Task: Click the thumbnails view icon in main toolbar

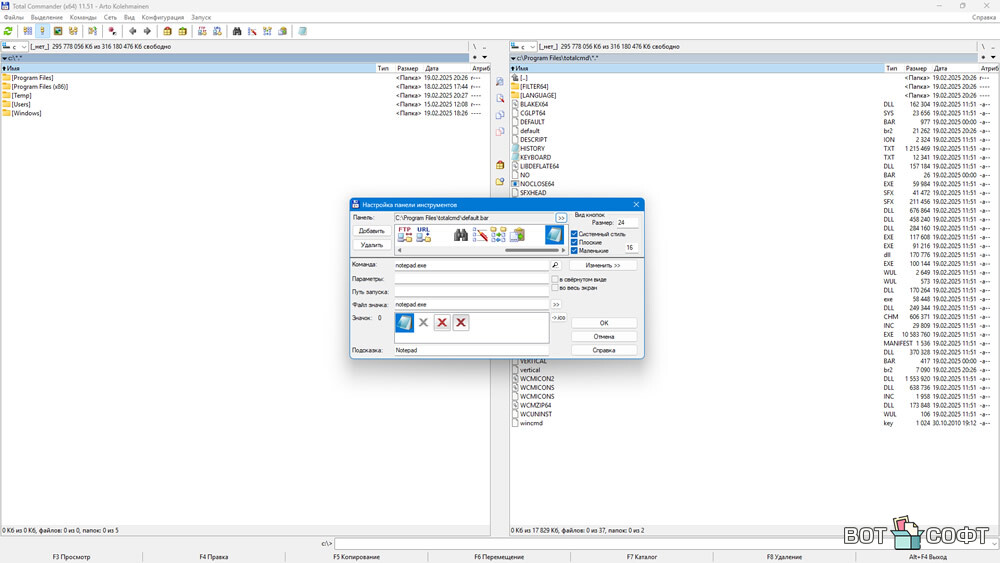Action: pos(58,31)
